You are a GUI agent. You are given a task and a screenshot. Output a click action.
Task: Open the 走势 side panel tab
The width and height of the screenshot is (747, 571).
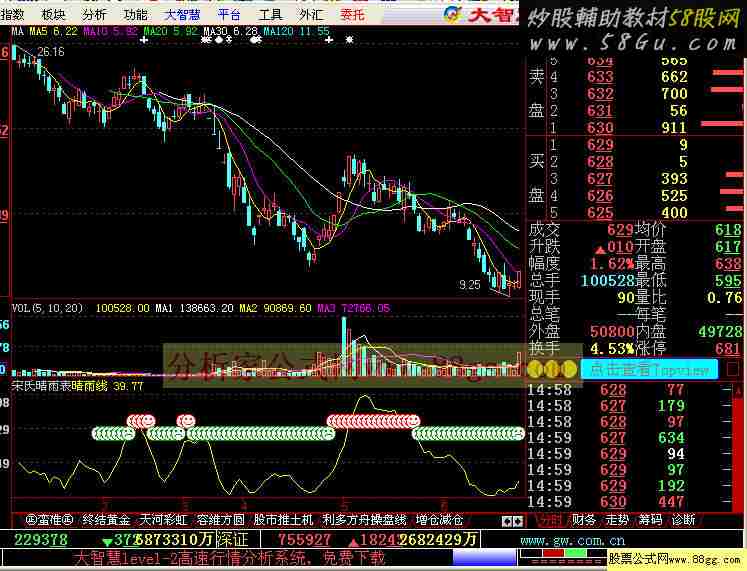click(x=617, y=520)
